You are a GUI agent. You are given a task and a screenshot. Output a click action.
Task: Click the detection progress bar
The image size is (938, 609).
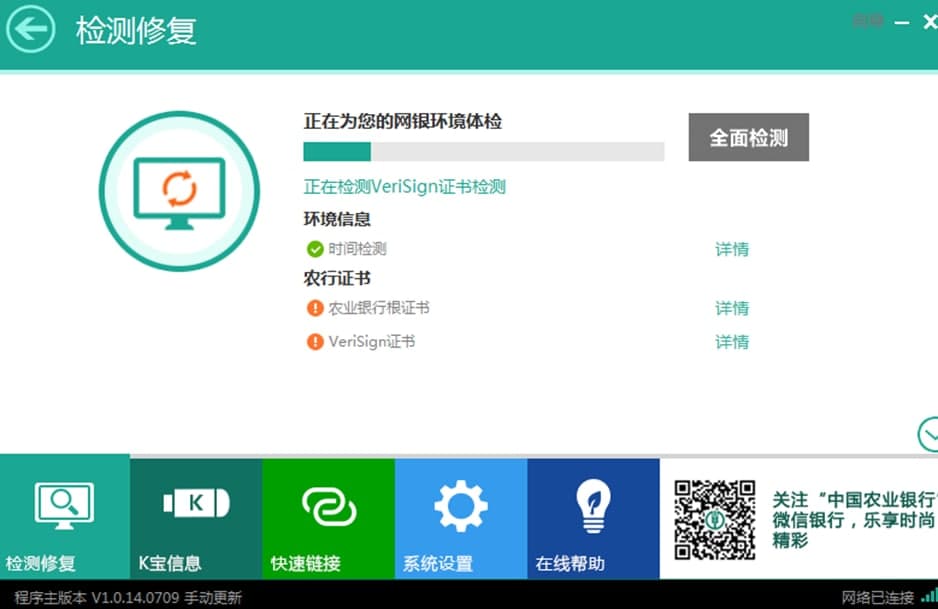(x=483, y=151)
